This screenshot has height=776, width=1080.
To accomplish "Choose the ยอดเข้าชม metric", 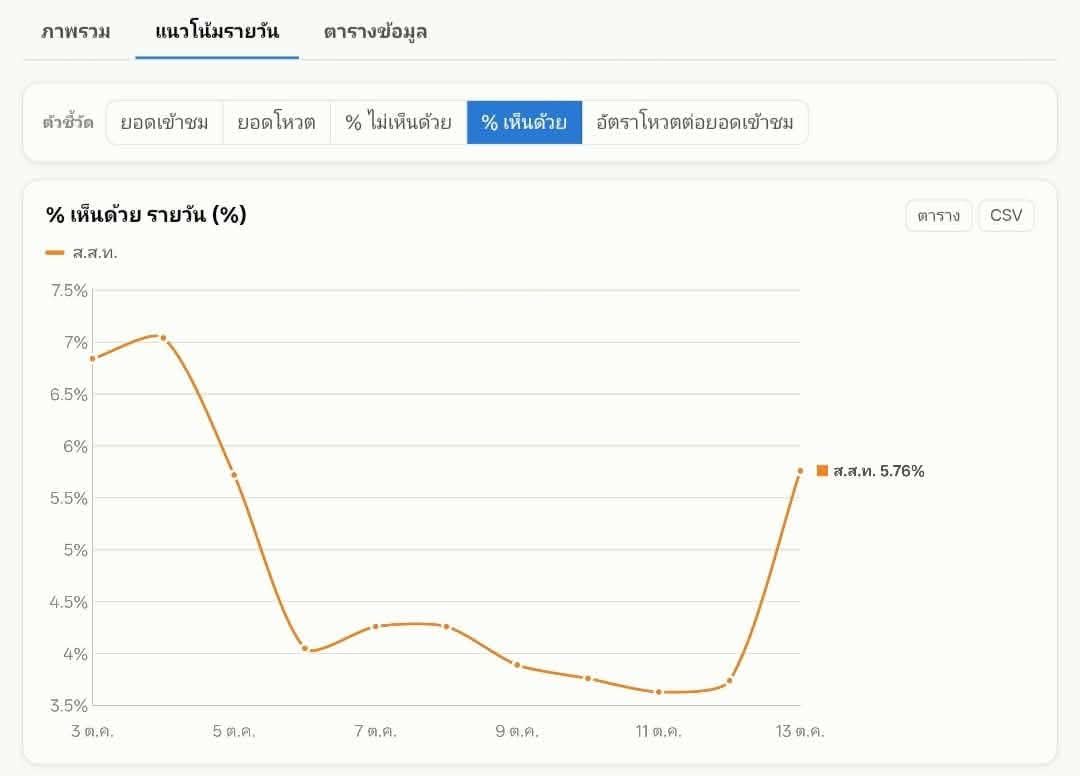I will 165,123.
